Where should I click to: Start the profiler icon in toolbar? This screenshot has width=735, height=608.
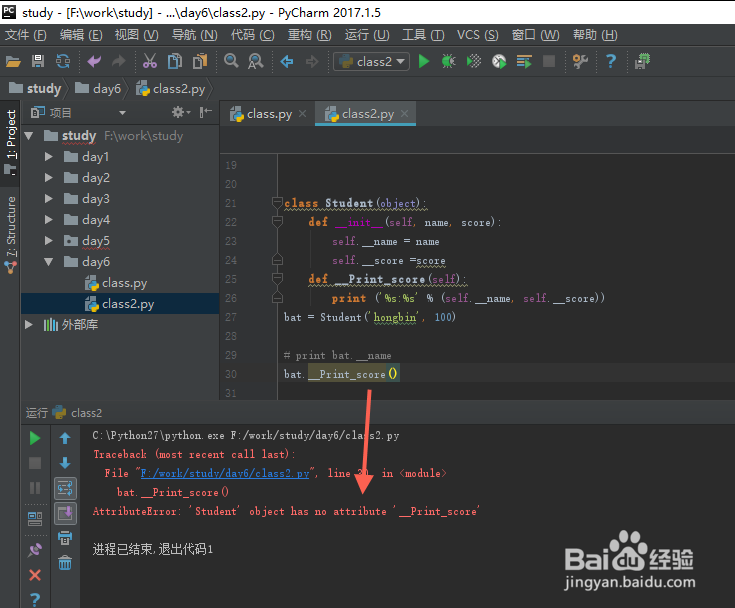pos(499,61)
